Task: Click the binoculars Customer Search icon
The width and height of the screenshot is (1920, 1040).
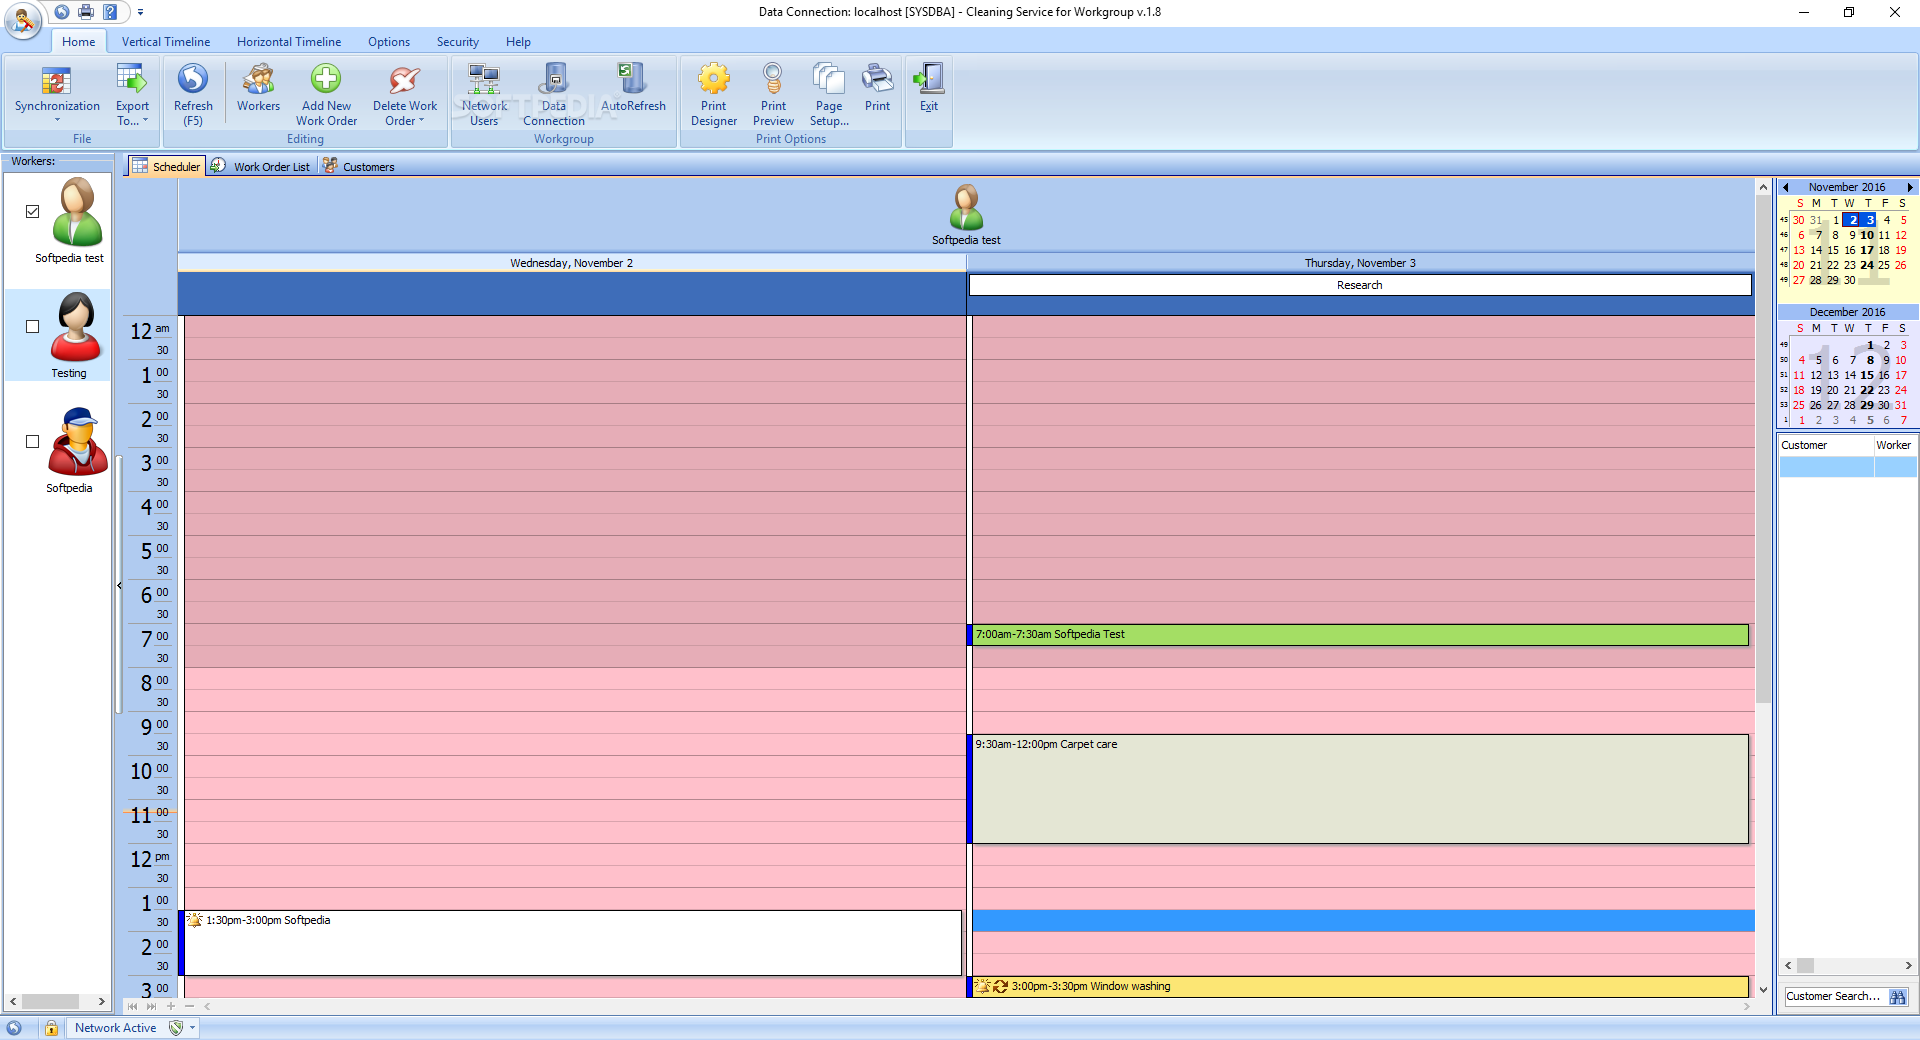Action: pos(1898,997)
